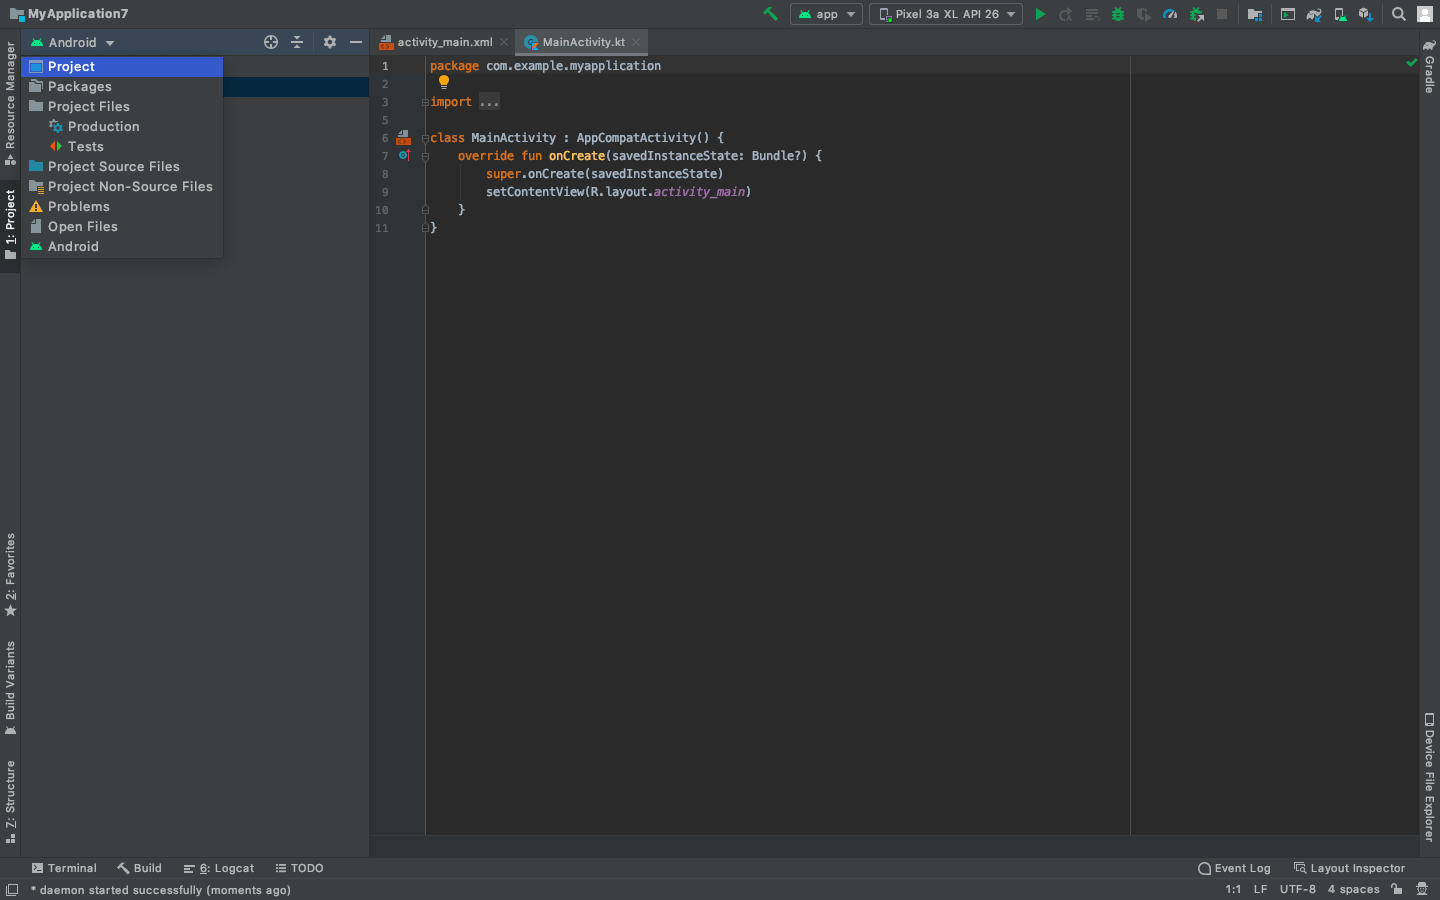The image size is (1440, 900).
Task: Select Packages from the view list
Action: point(80,87)
